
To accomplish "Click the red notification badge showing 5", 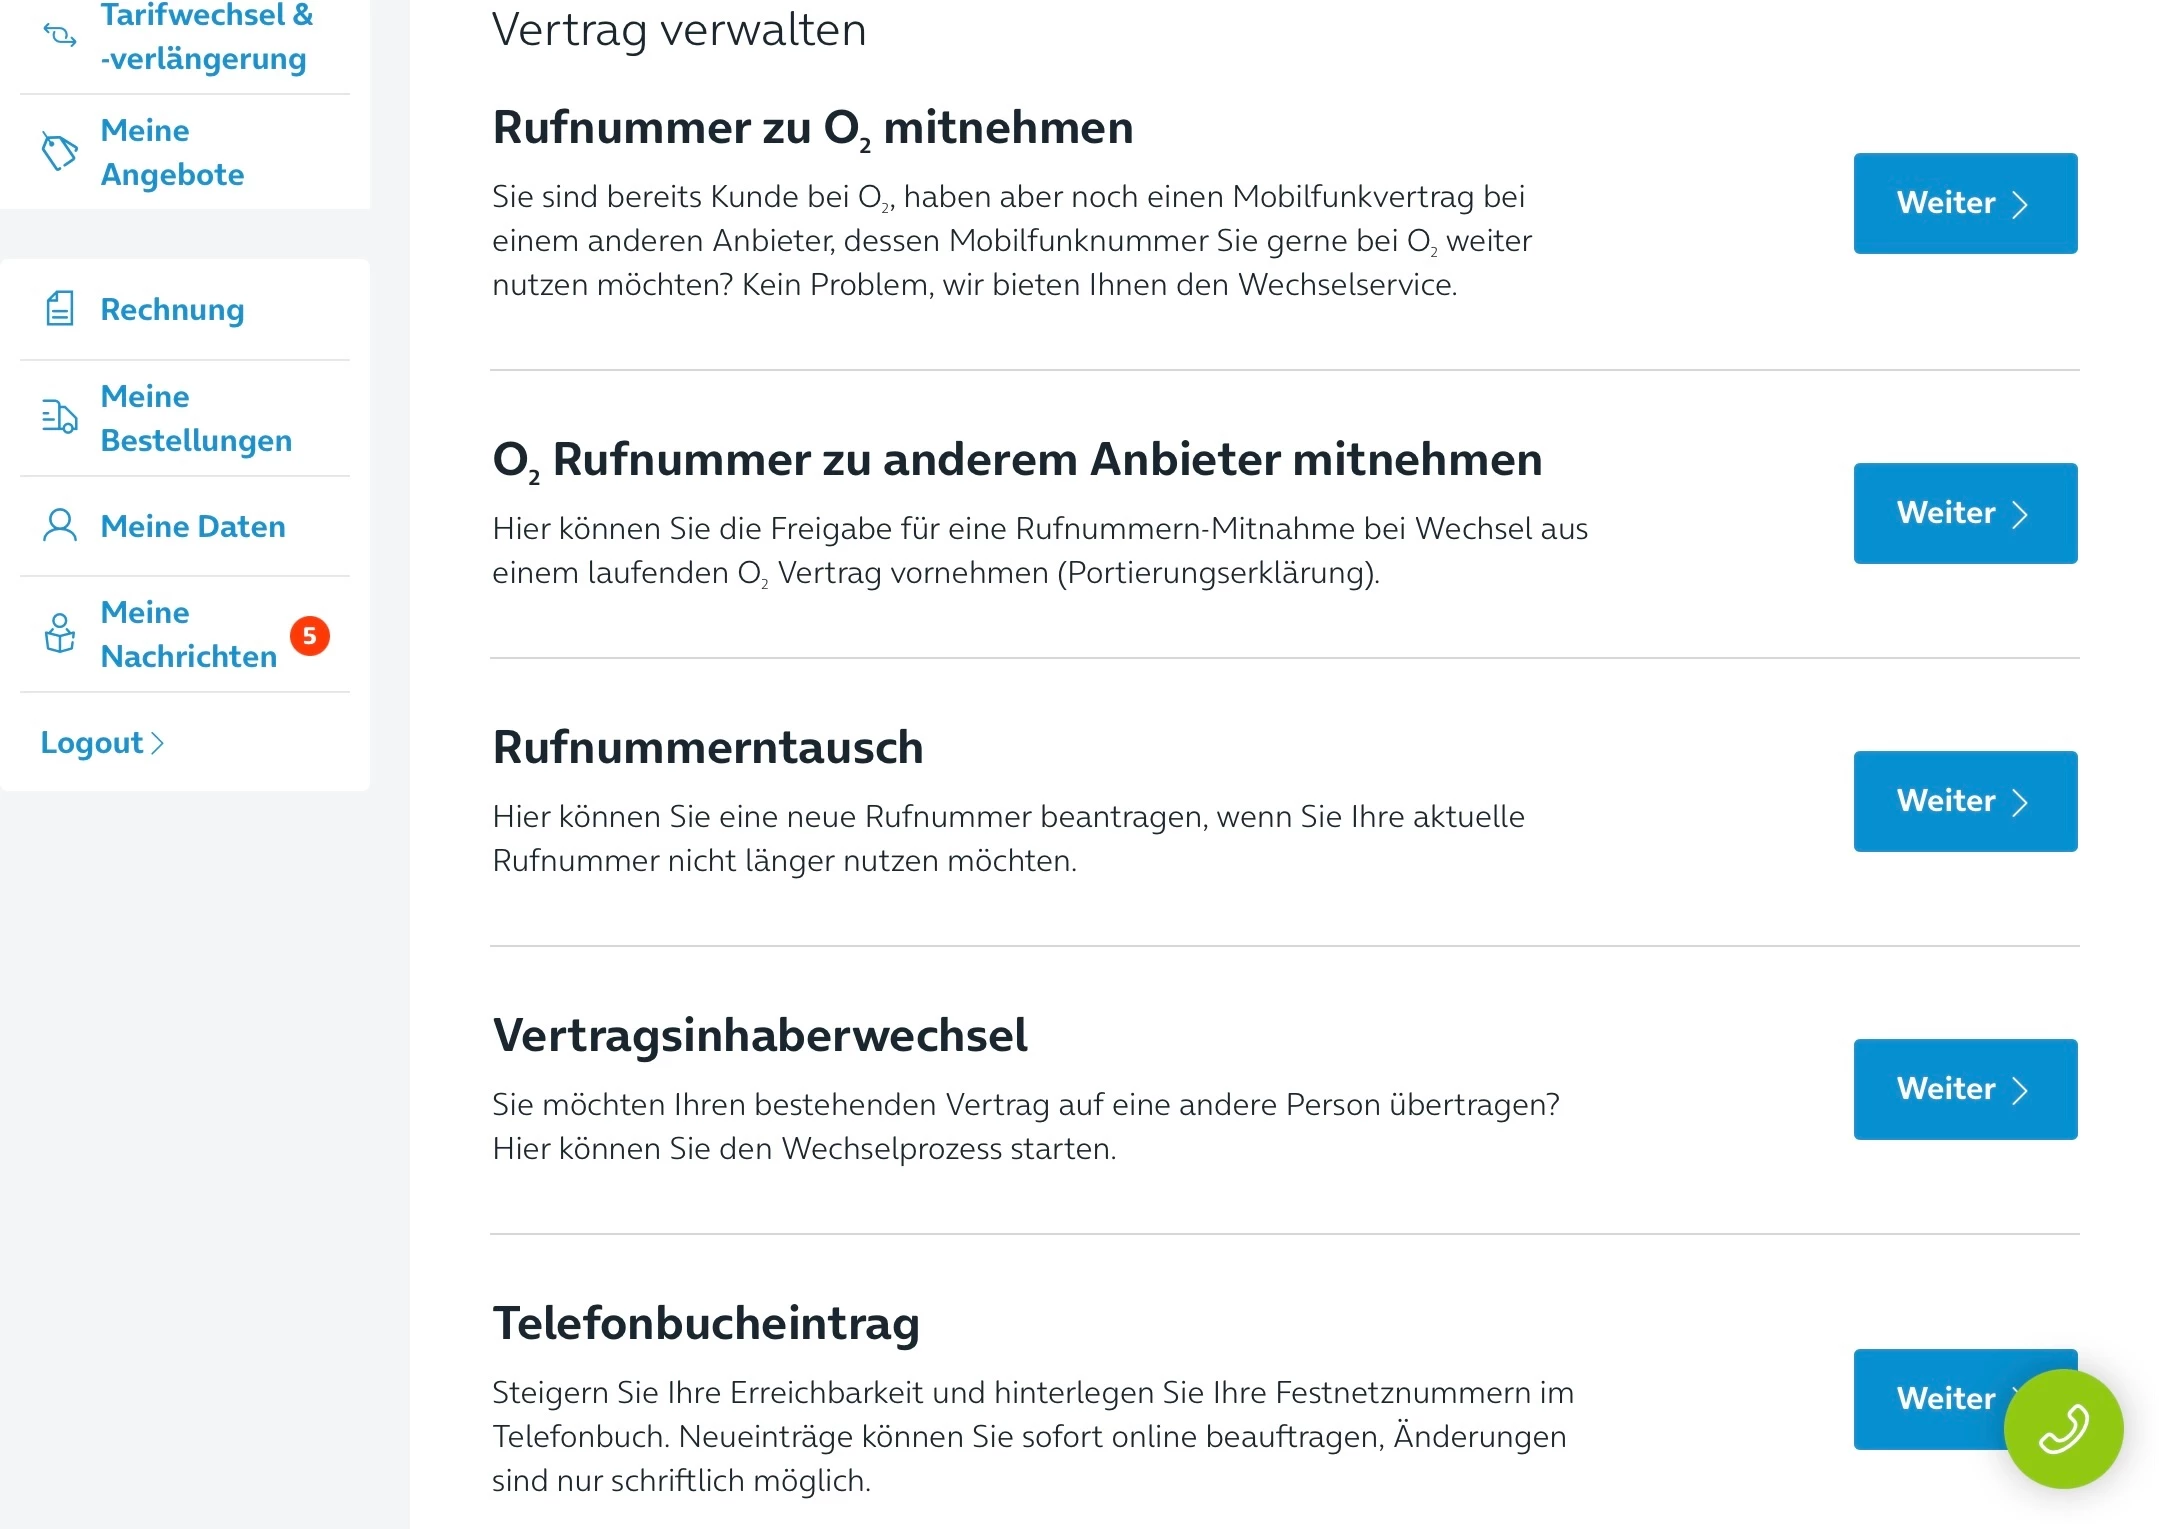I will [x=310, y=635].
